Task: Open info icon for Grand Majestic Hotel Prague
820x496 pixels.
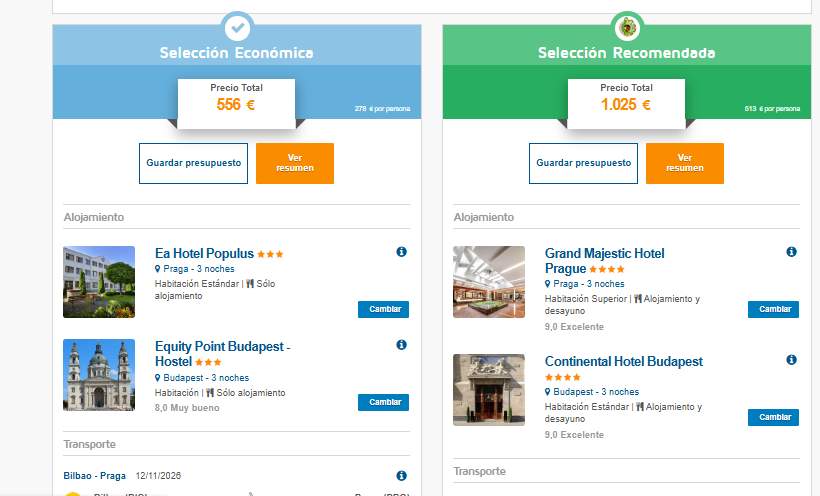Action: 791,252
